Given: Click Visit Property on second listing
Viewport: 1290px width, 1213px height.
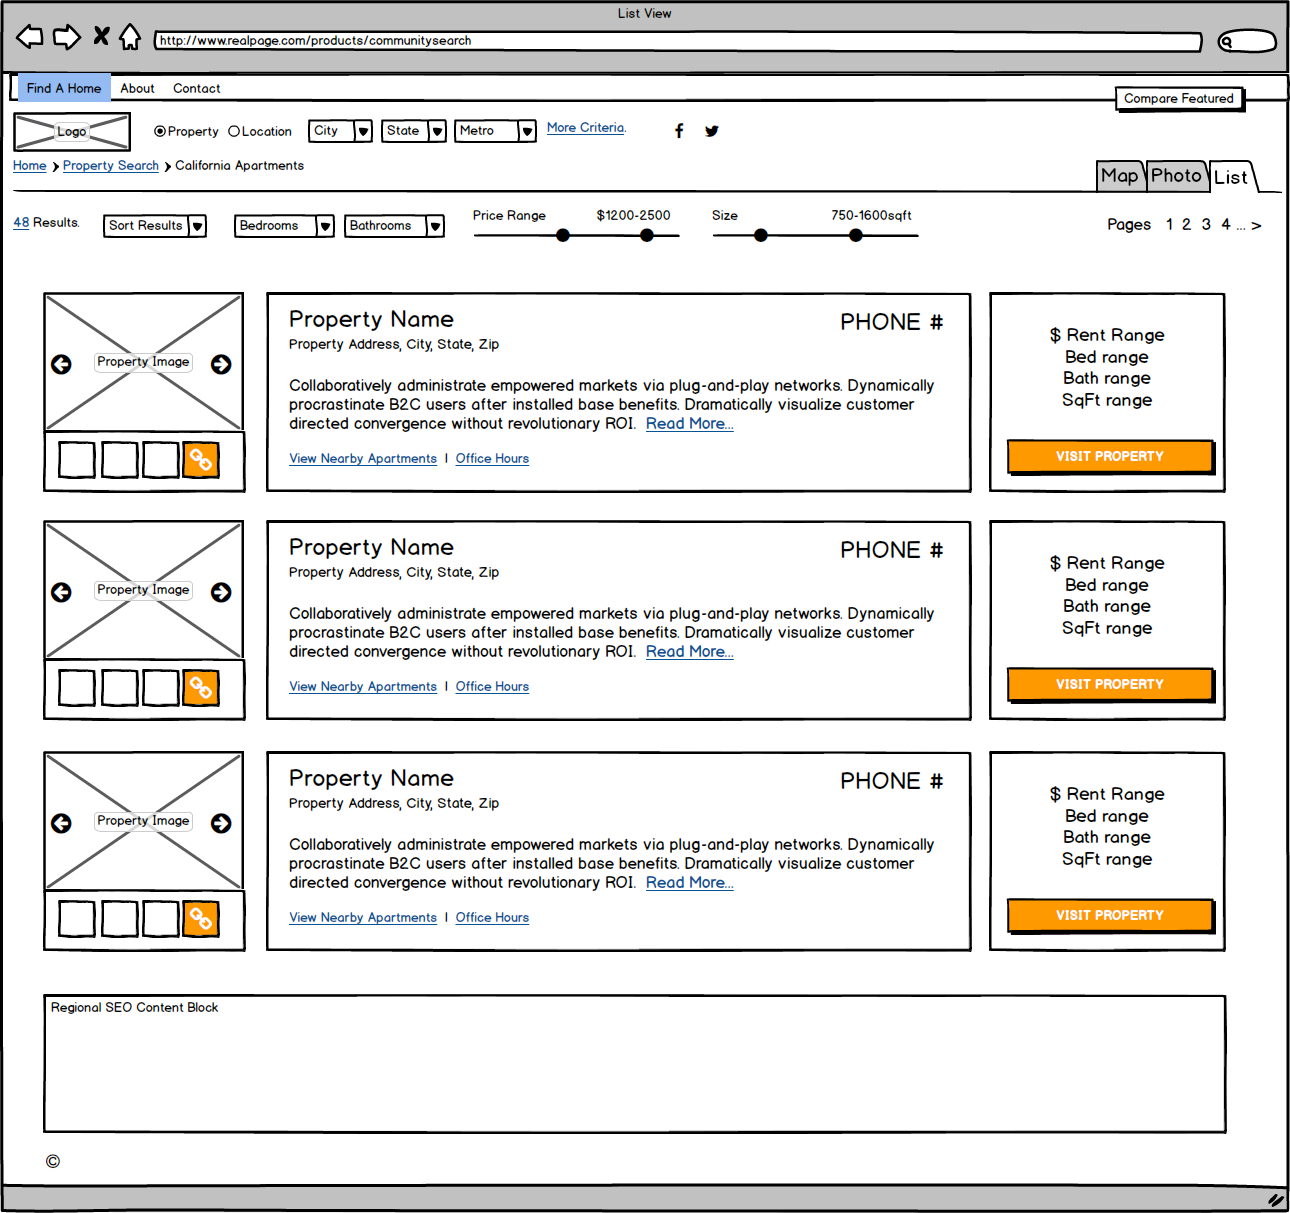Looking at the screenshot, I should 1110,684.
